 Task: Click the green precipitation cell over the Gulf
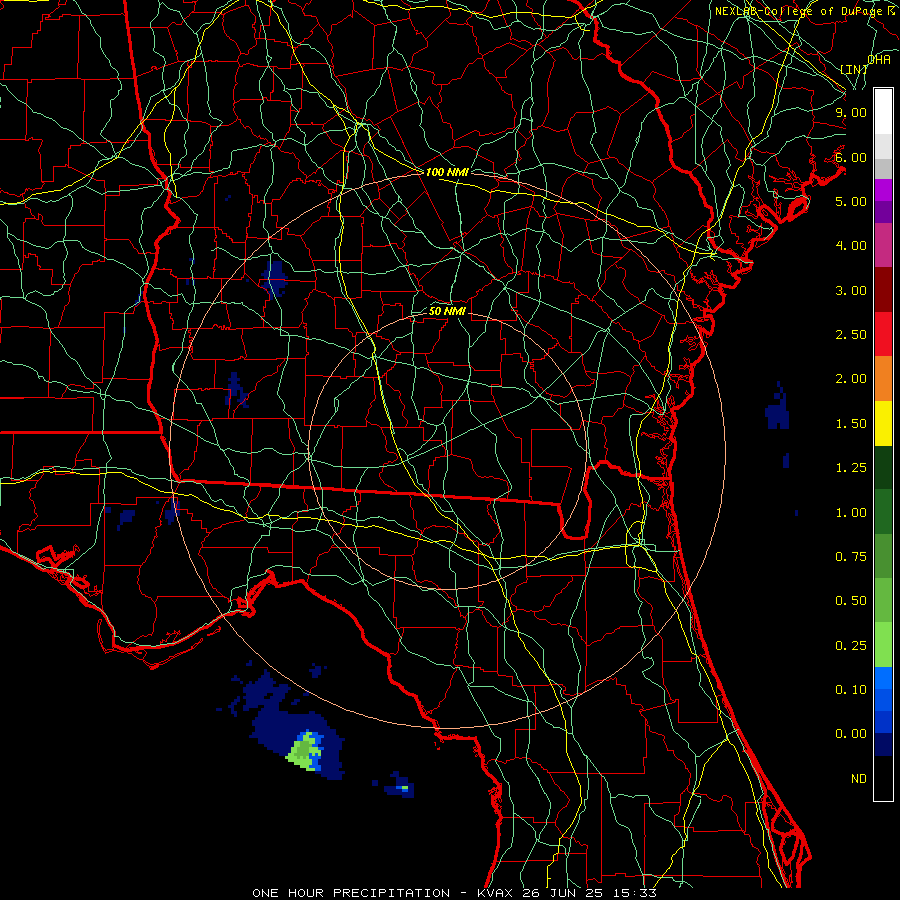click(x=304, y=751)
